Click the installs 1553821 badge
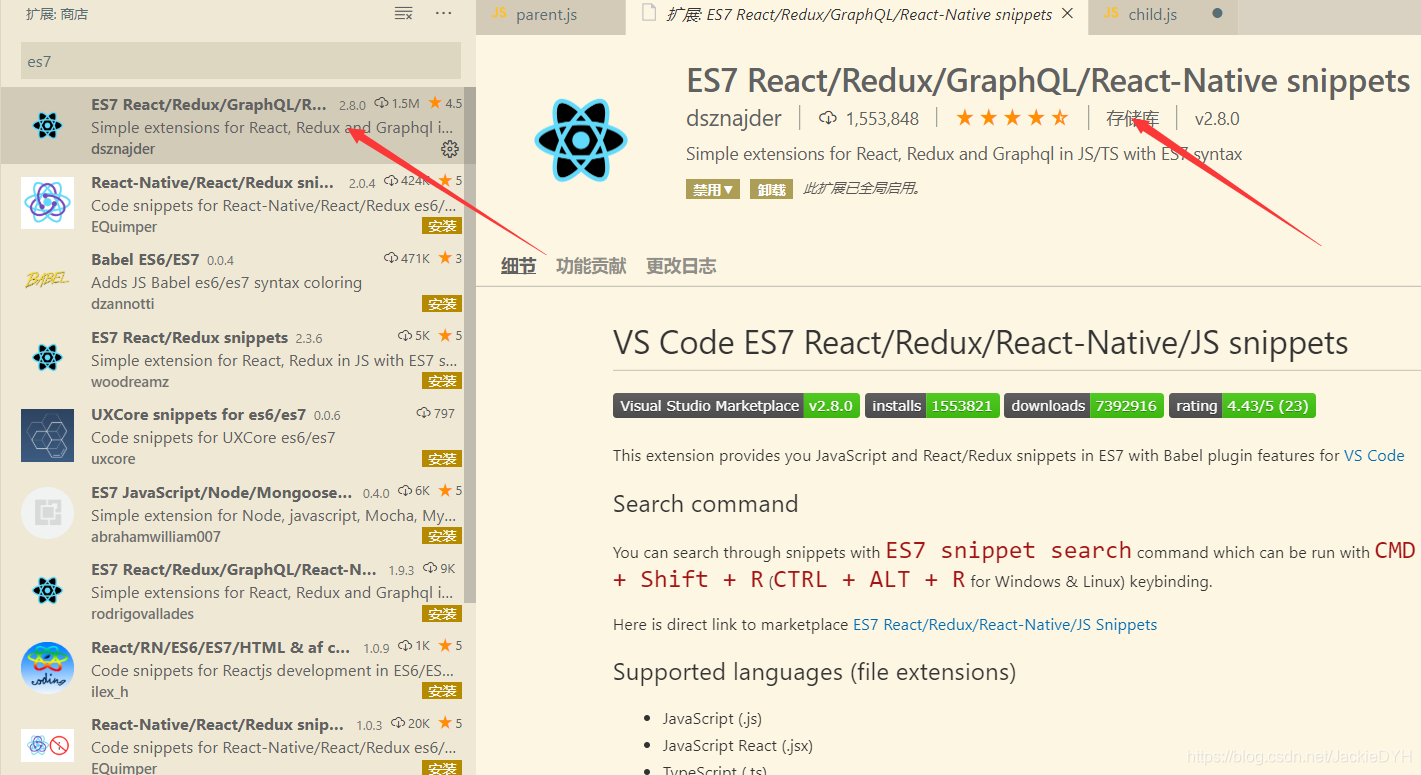The width and height of the screenshot is (1421, 775). tap(932, 405)
